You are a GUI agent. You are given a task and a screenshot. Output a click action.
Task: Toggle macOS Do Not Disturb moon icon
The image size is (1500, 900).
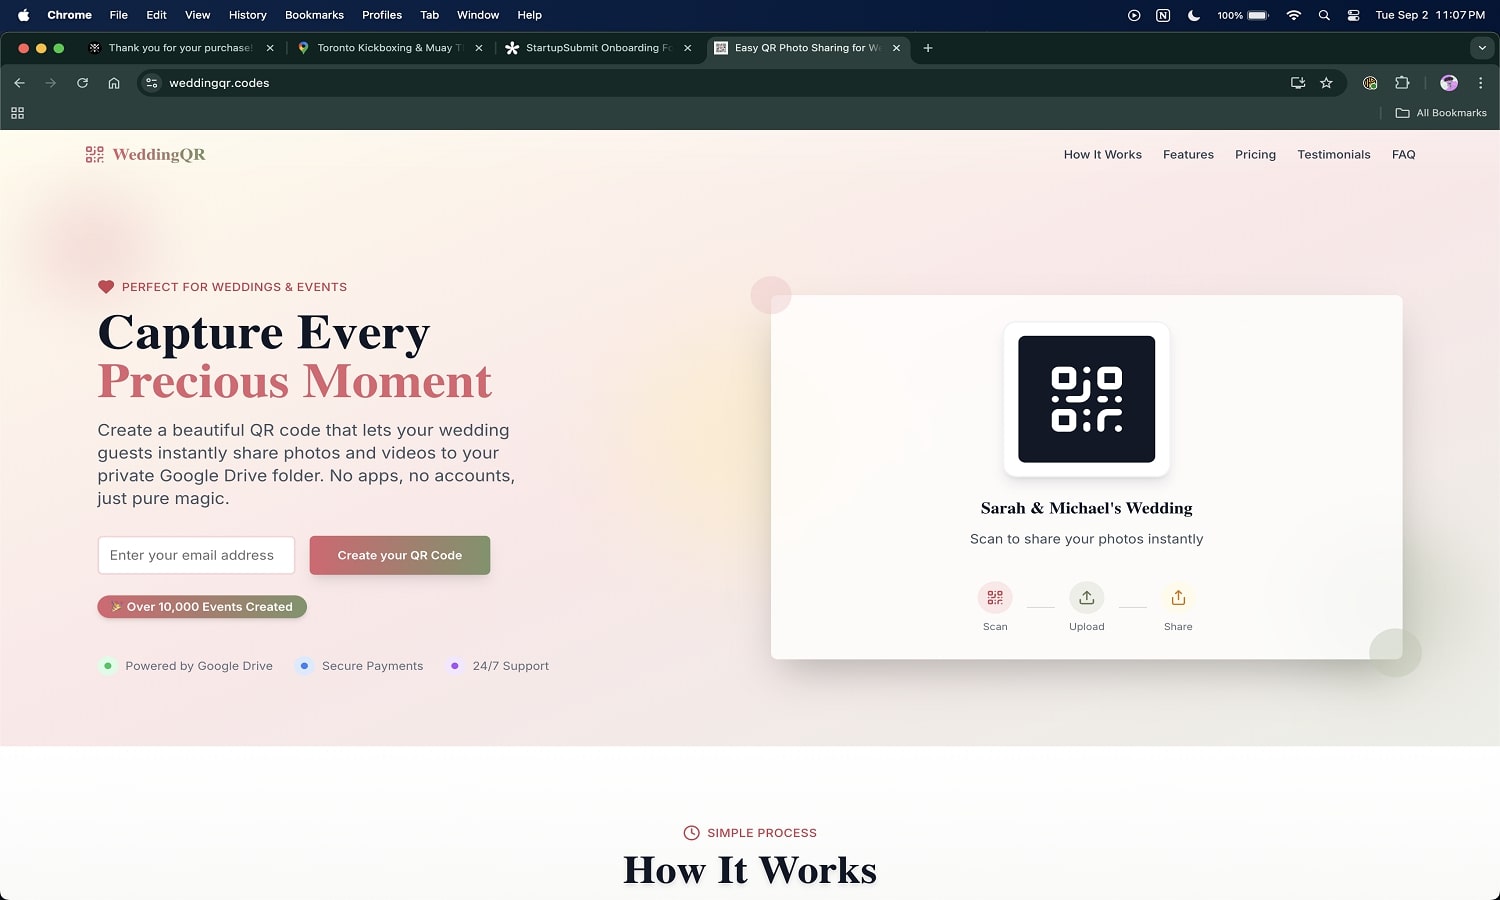point(1193,15)
